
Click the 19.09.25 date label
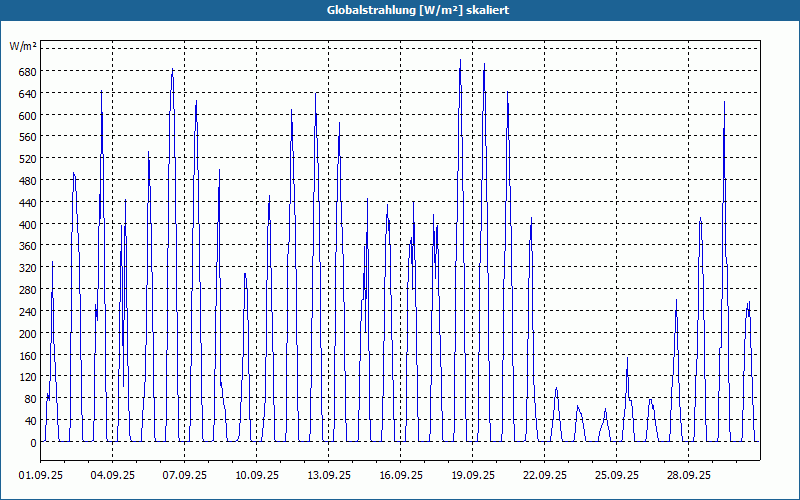pyautogui.click(x=472, y=476)
